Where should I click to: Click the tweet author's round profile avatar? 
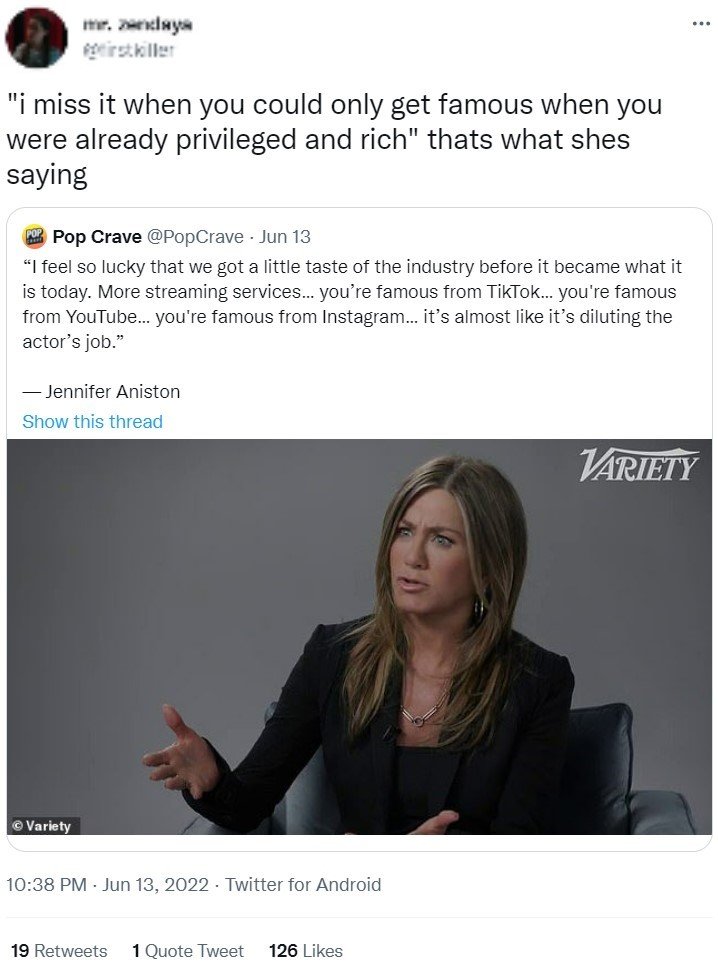coord(36,38)
